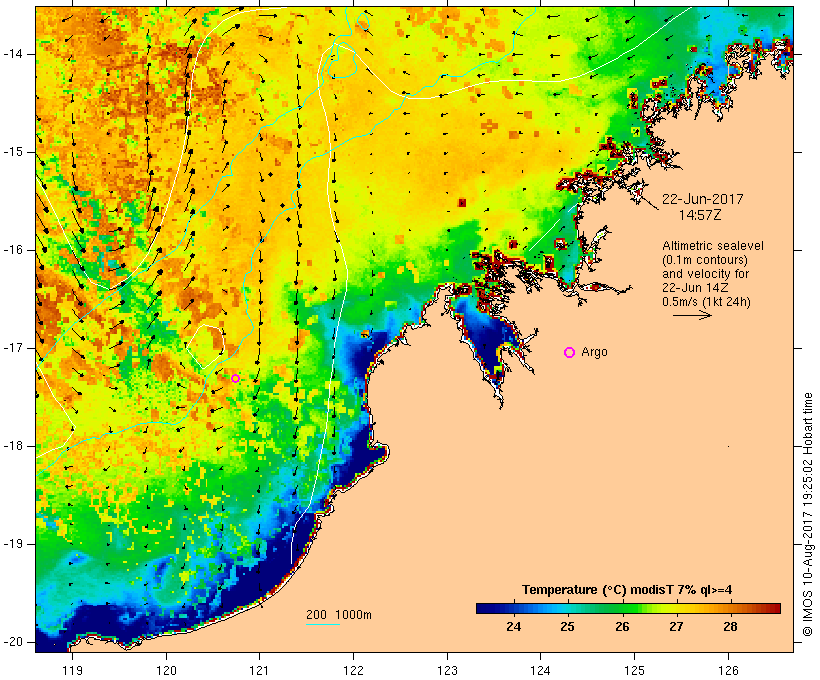820x680 pixels.
Task: Click the IMOS copyright timestamp text
Action: tap(808, 515)
